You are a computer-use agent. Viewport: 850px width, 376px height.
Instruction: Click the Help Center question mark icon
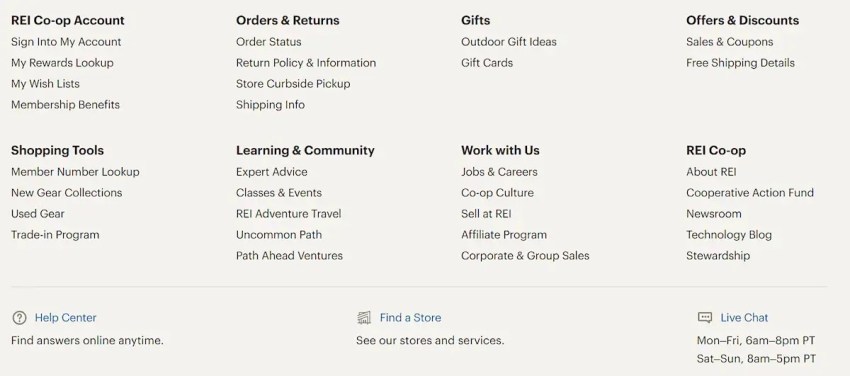[x=20, y=318]
